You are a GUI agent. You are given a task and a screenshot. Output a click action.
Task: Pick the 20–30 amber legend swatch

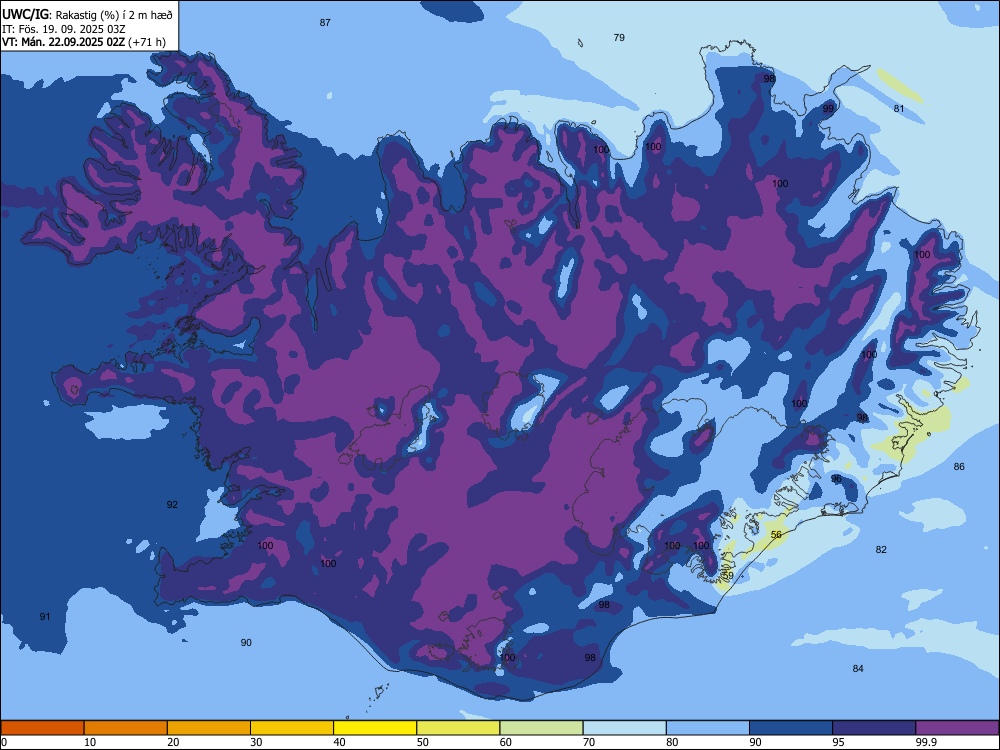coord(209,728)
